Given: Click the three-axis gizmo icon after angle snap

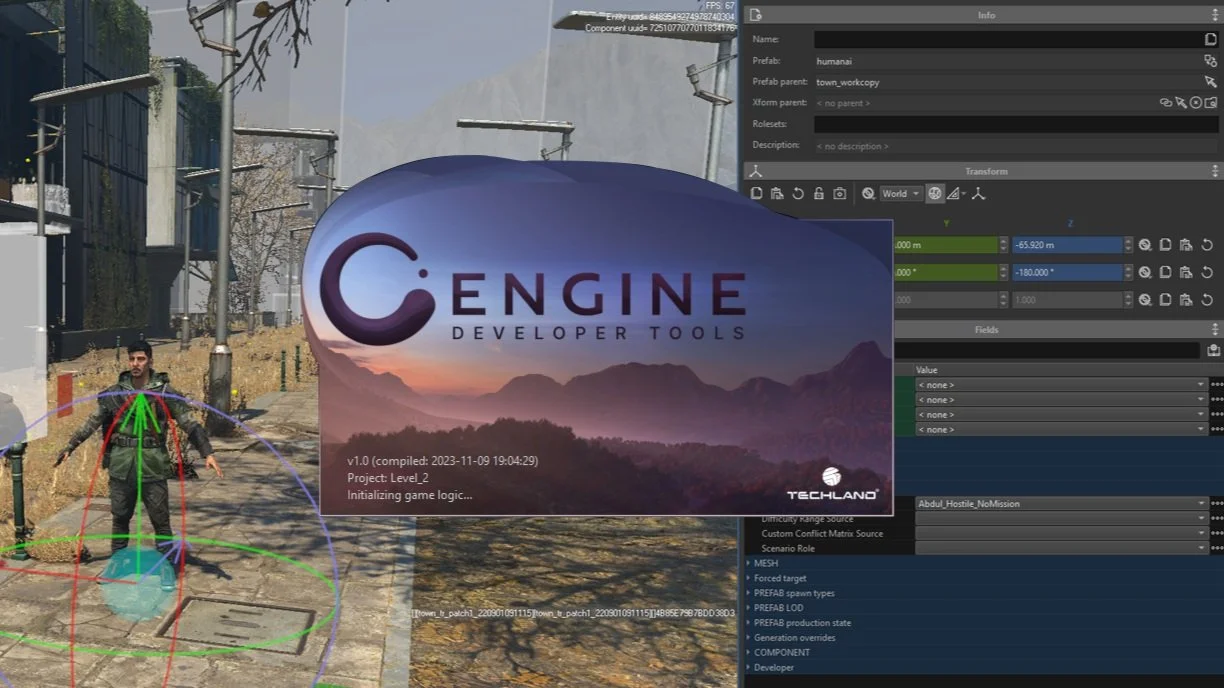Looking at the screenshot, I should coord(979,194).
